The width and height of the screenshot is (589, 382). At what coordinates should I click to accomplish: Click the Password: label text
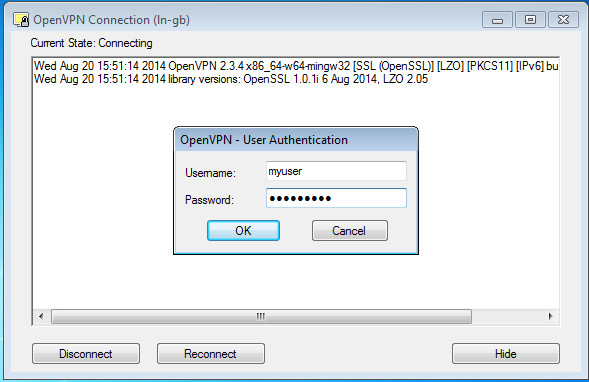pos(209,200)
